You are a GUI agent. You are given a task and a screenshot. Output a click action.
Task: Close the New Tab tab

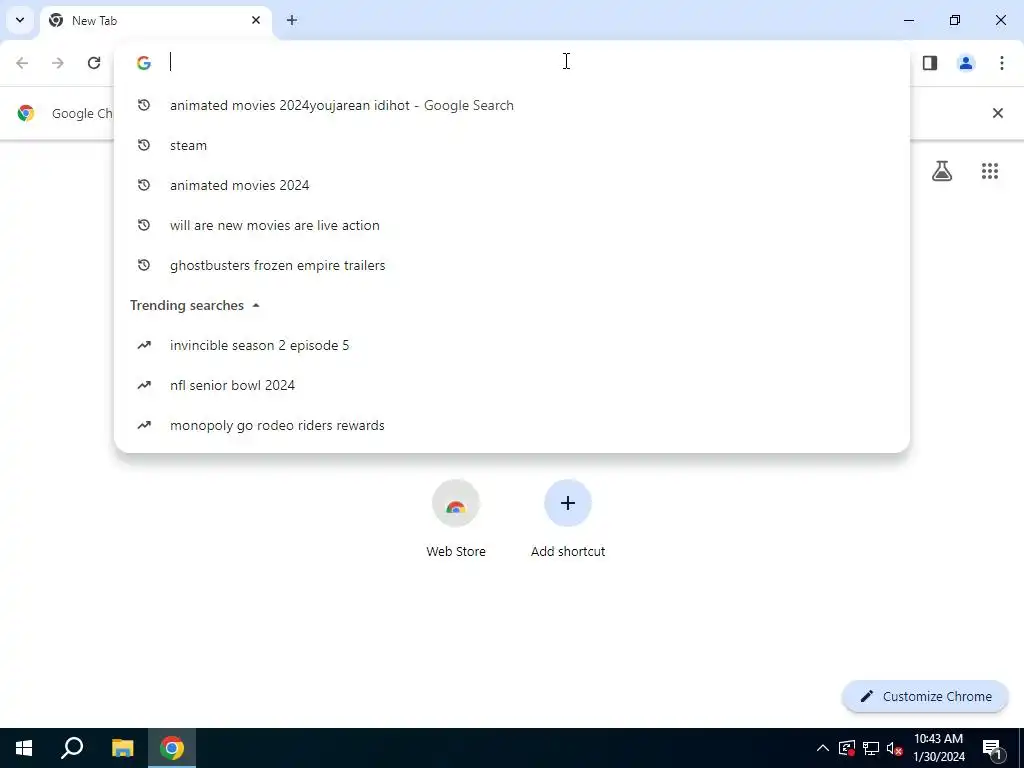coord(256,20)
